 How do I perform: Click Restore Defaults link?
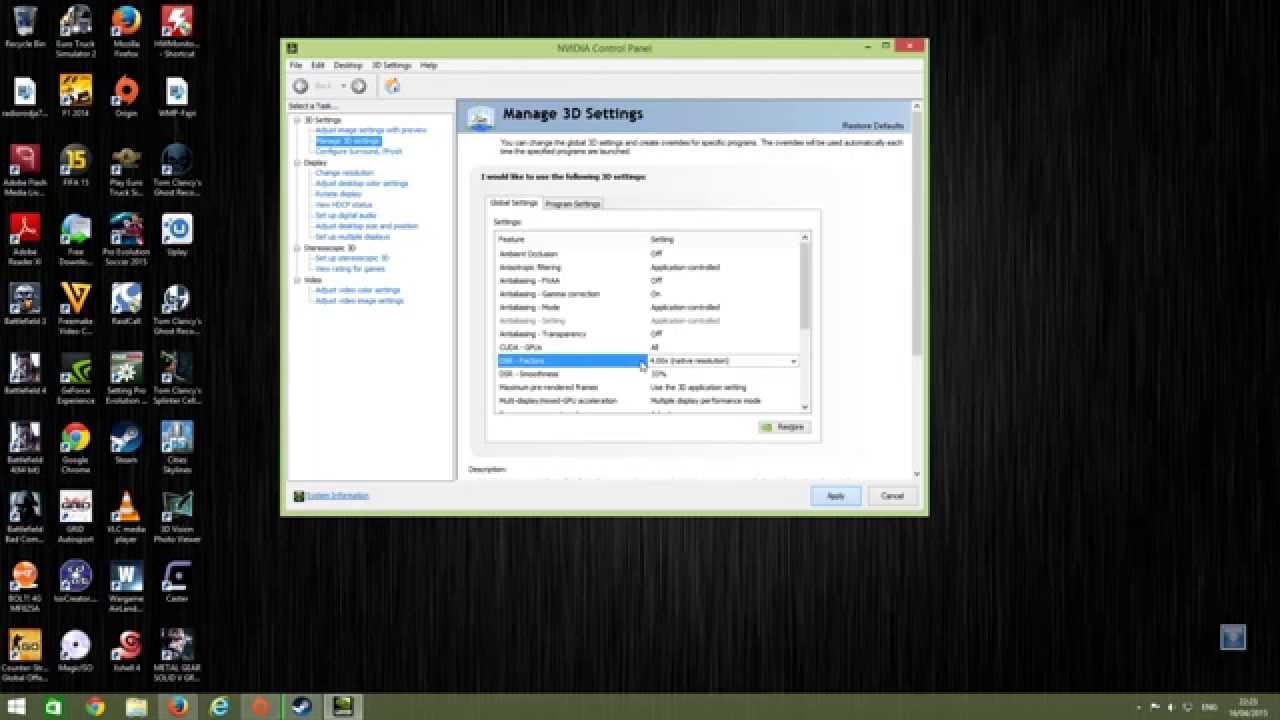[873, 126]
